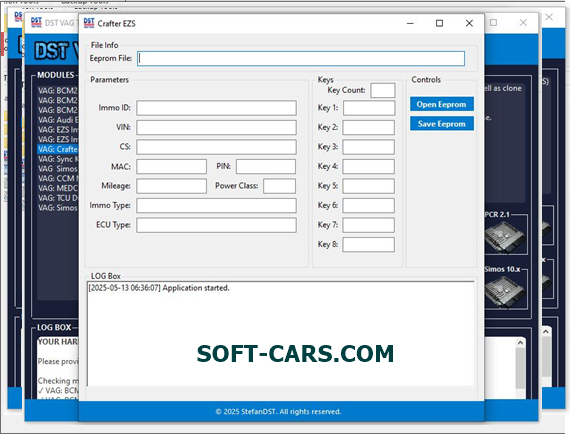Click the DST logo icon in Crafter EZS title bar
This screenshot has height=434, width=570.
tap(89, 23)
